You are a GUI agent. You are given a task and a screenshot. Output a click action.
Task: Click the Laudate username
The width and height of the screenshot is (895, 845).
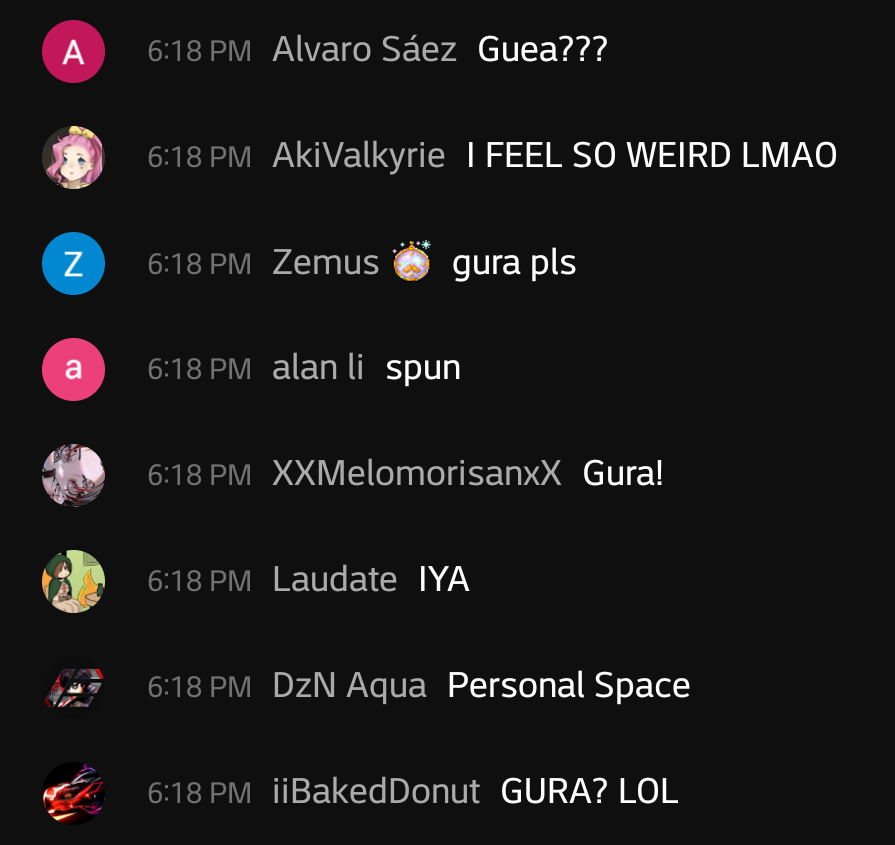click(334, 580)
